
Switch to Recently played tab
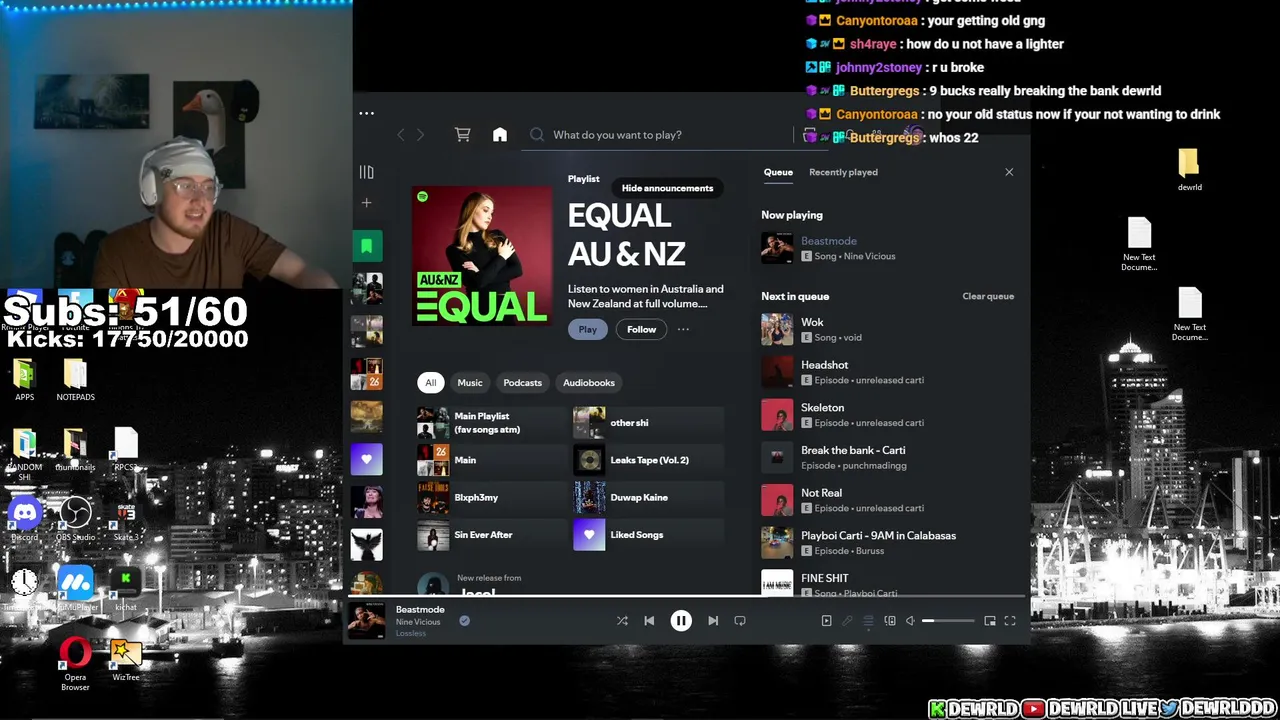click(843, 172)
